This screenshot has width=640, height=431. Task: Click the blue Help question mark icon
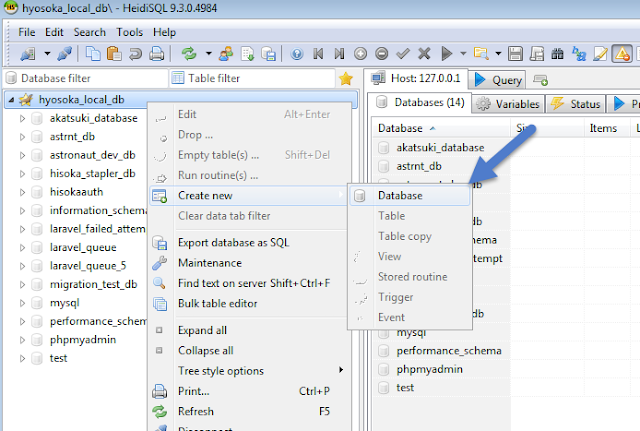pos(297,54)
